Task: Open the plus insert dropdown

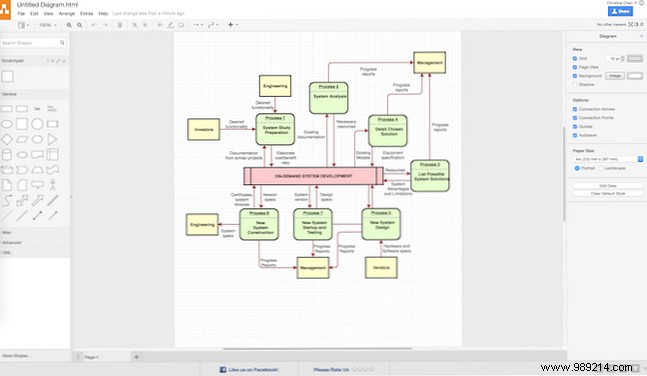Action: [x=233, y=25]
